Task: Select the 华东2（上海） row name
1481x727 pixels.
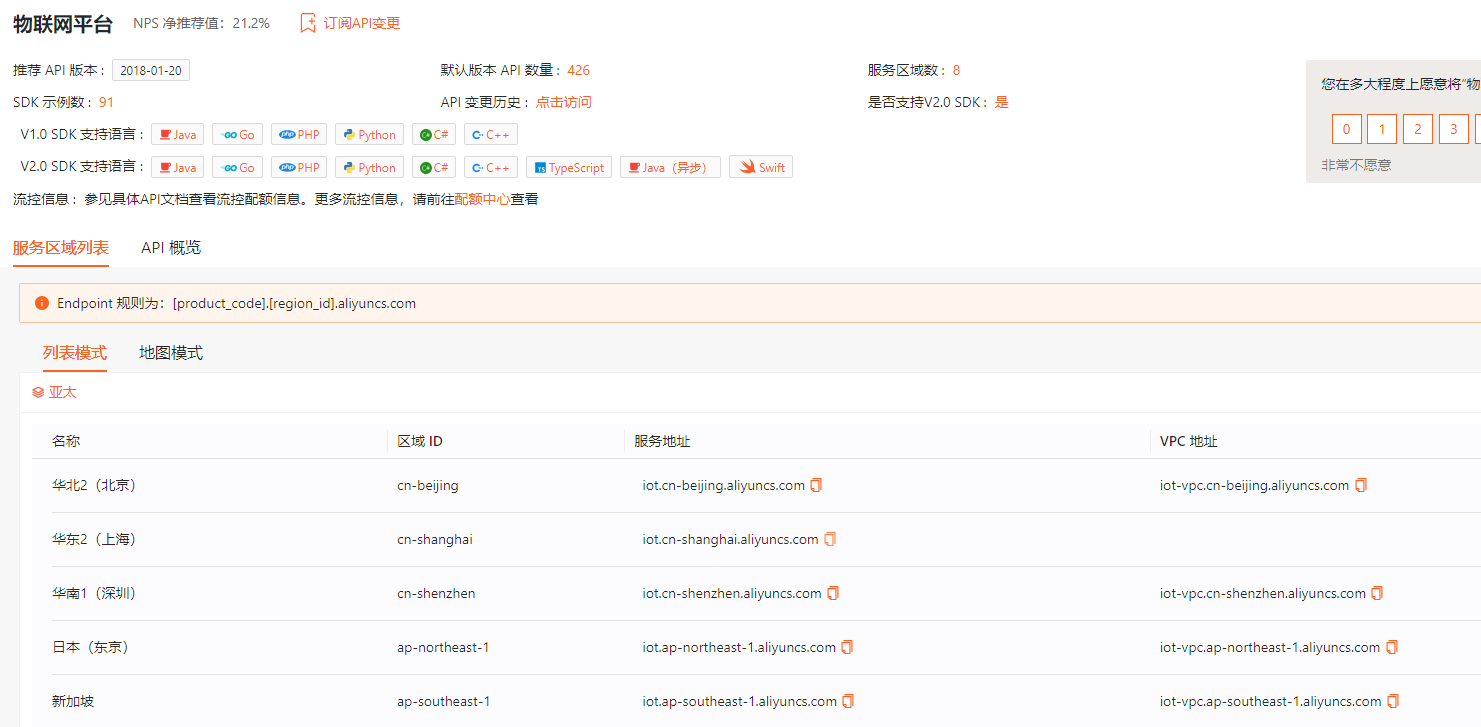Action: [x=94, y=539]
